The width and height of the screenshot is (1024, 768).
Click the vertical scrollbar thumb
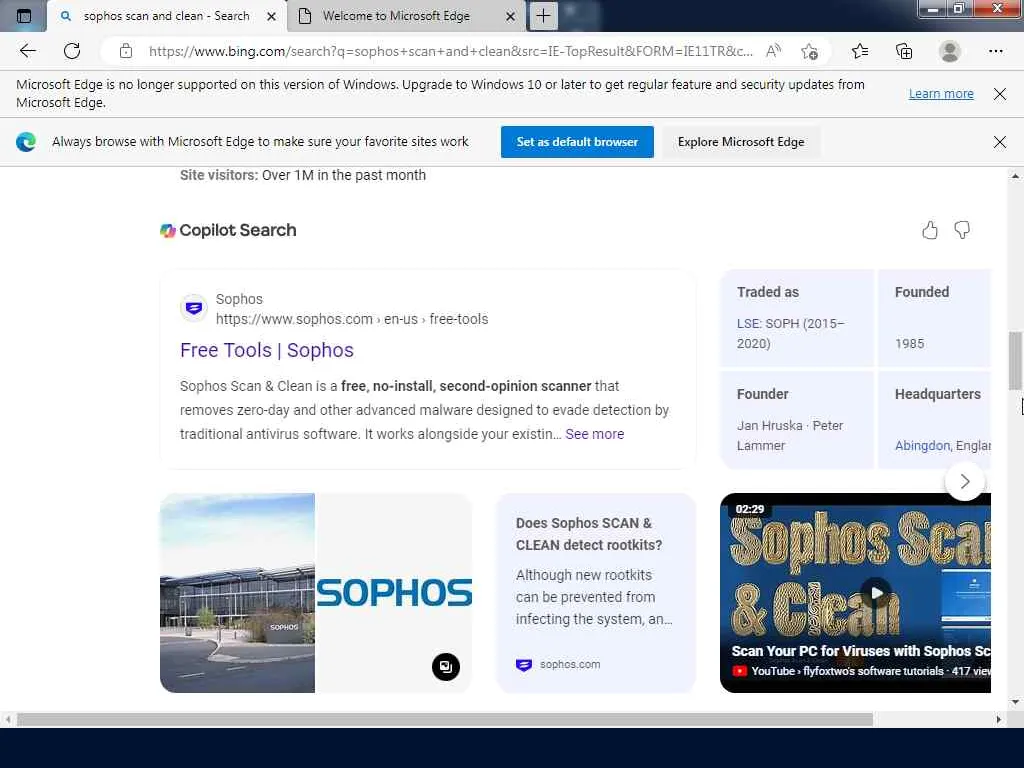[1015, 360]
